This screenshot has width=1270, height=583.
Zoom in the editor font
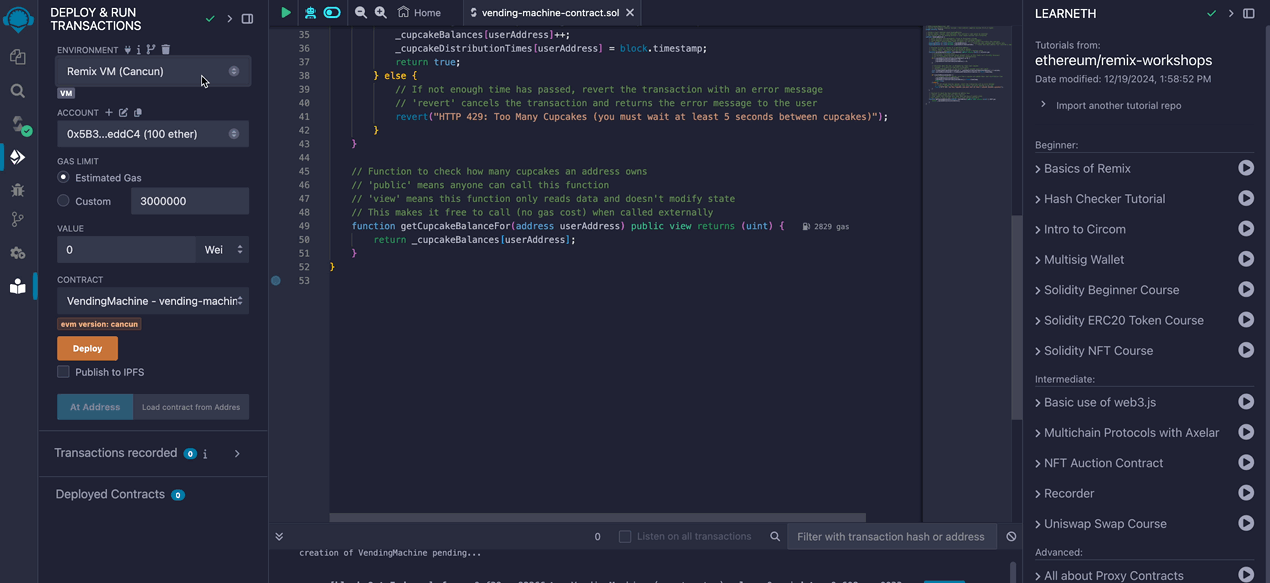[380, 13]
